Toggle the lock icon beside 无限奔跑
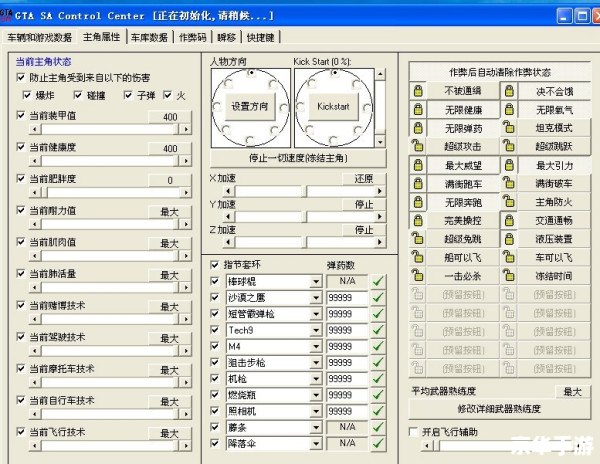Image resolution: width=600 pixels, height=464 pixels. pyautogui.click(x=418, y=202)
